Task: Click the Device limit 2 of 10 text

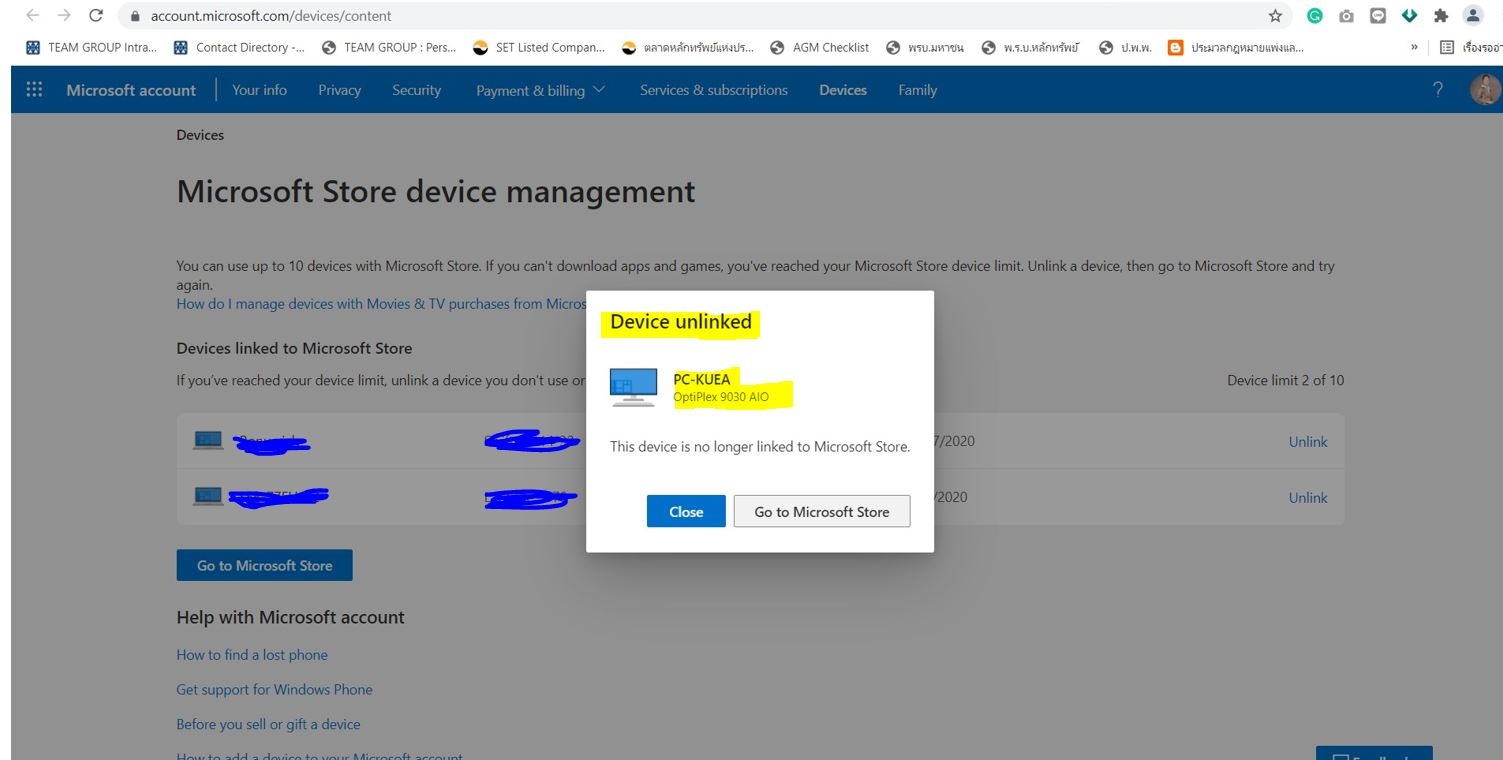Action: 1285,380
